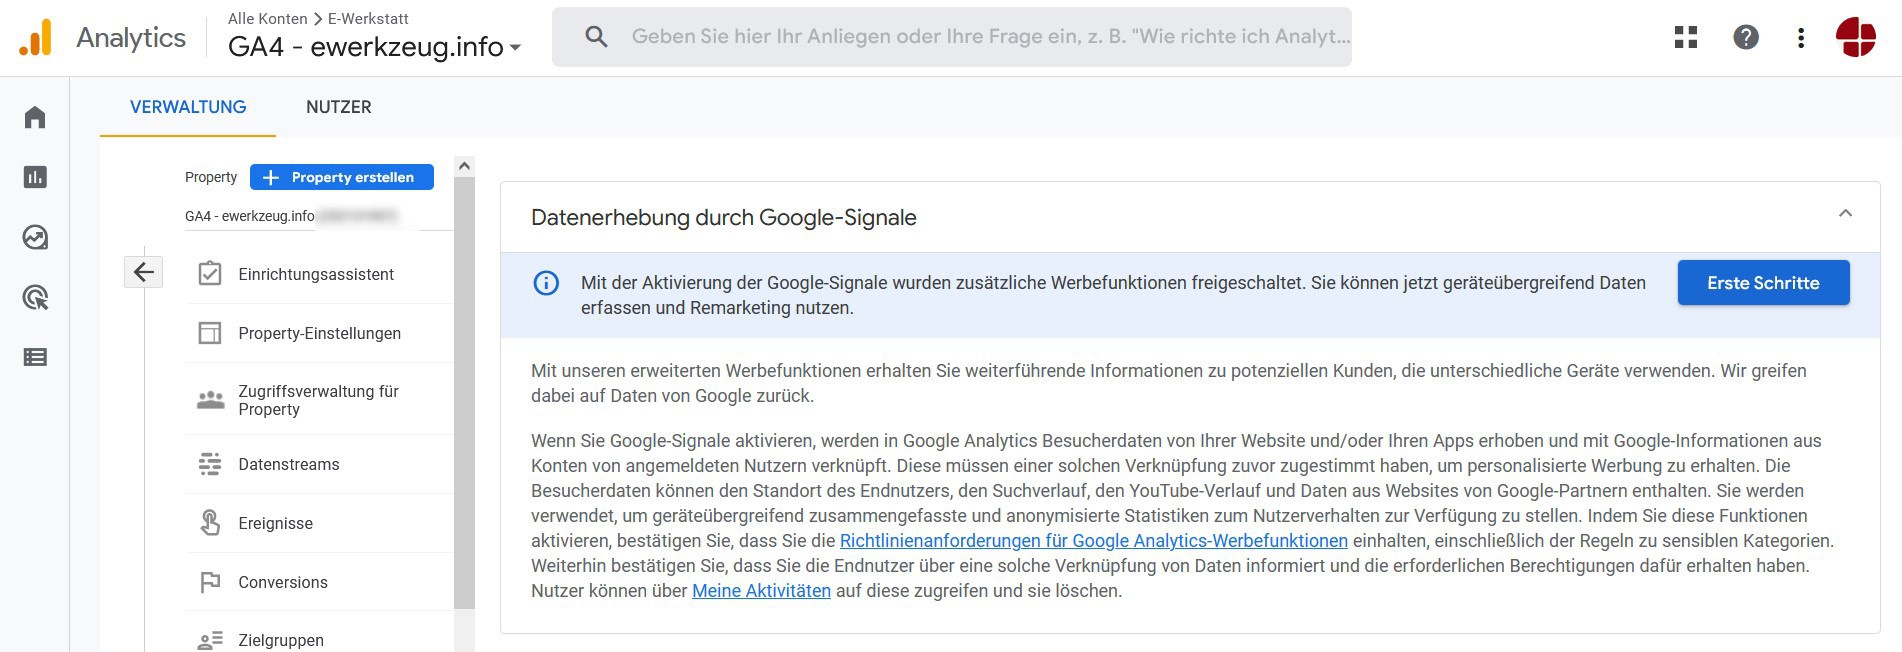Click the info icon in the blue banner
Image resolution: width=1902 pixels, height=652 pixels.
coord(546,283)
